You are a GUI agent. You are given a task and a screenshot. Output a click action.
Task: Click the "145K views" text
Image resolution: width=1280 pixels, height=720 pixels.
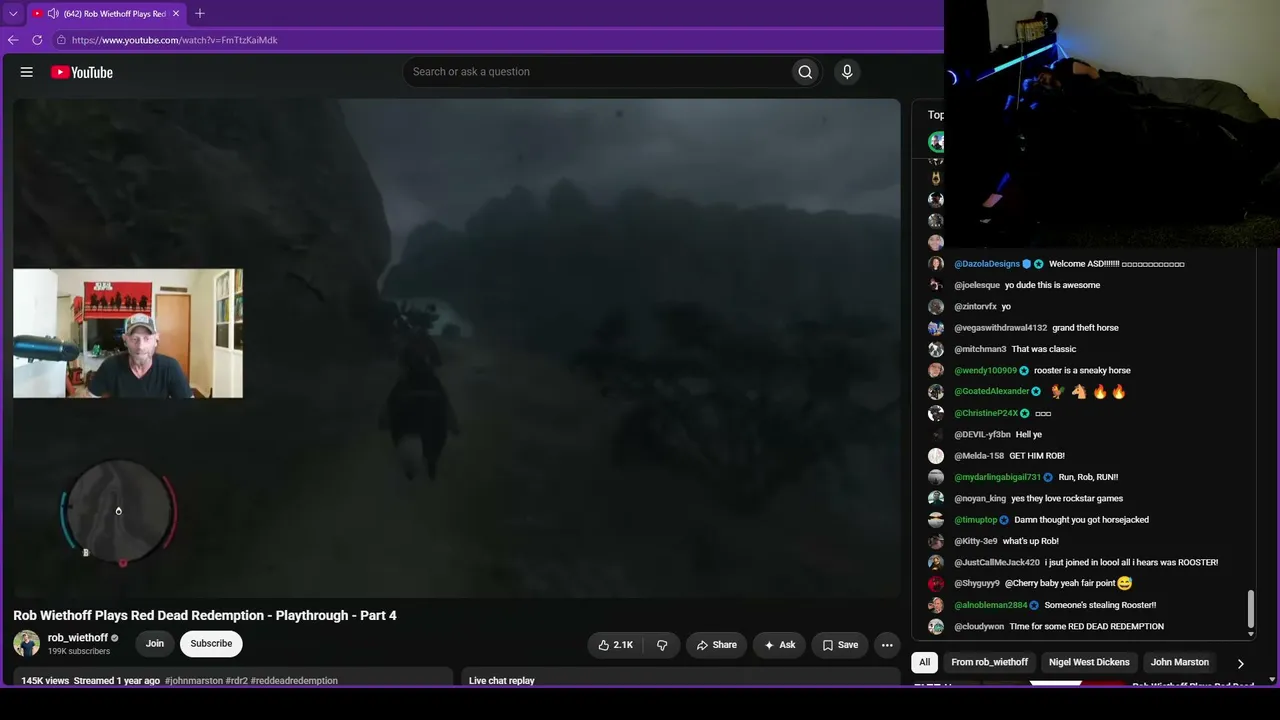(45, 681)
